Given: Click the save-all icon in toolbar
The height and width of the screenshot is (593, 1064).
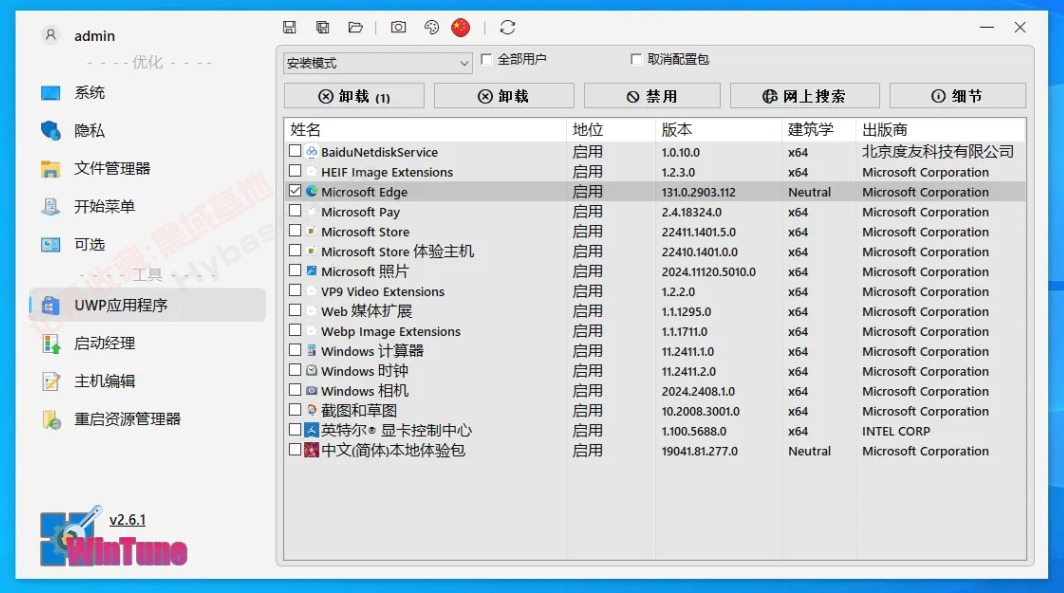Looking at the screenshot, I should pyautogui.click(x=322, y=27).
